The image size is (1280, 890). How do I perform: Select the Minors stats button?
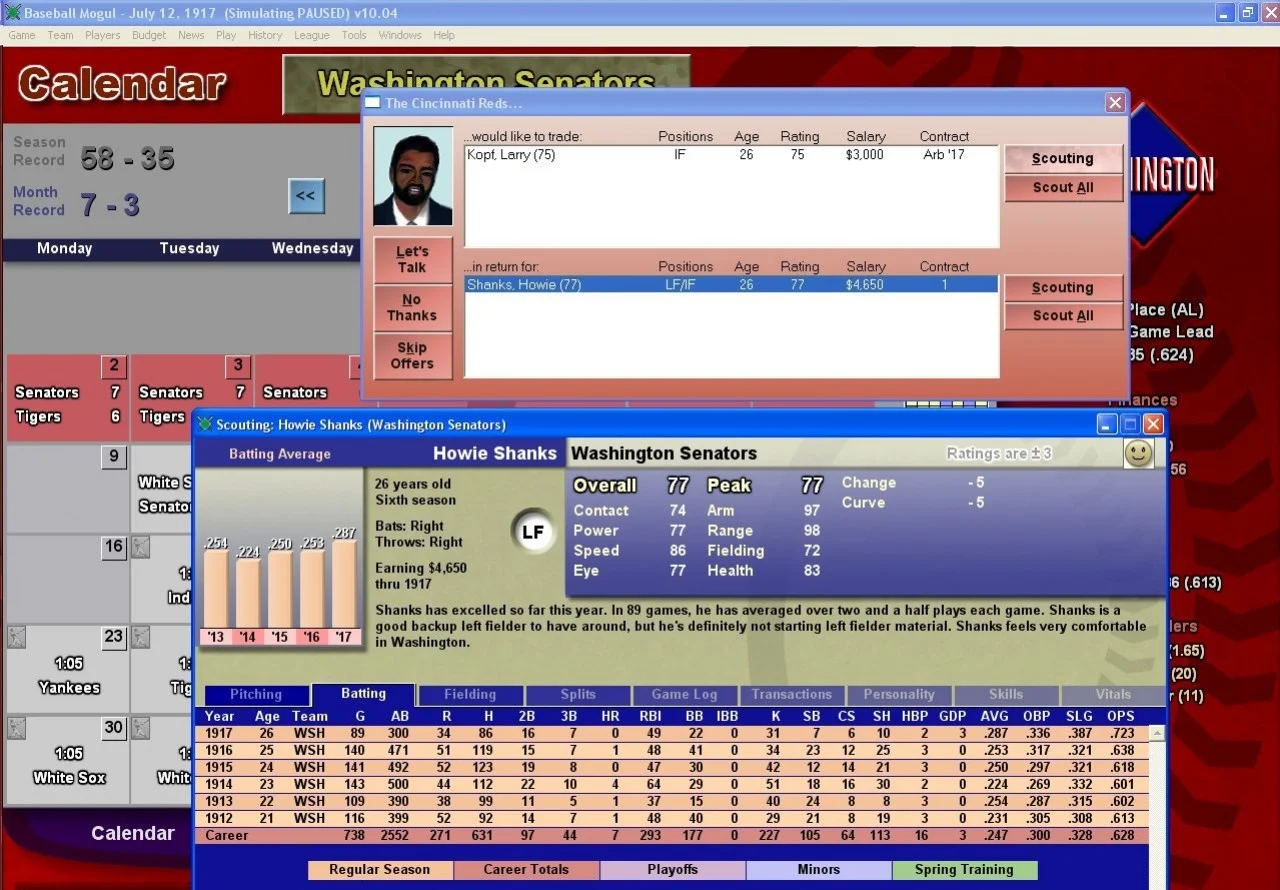pyautogui.click(x=819, y=870)
